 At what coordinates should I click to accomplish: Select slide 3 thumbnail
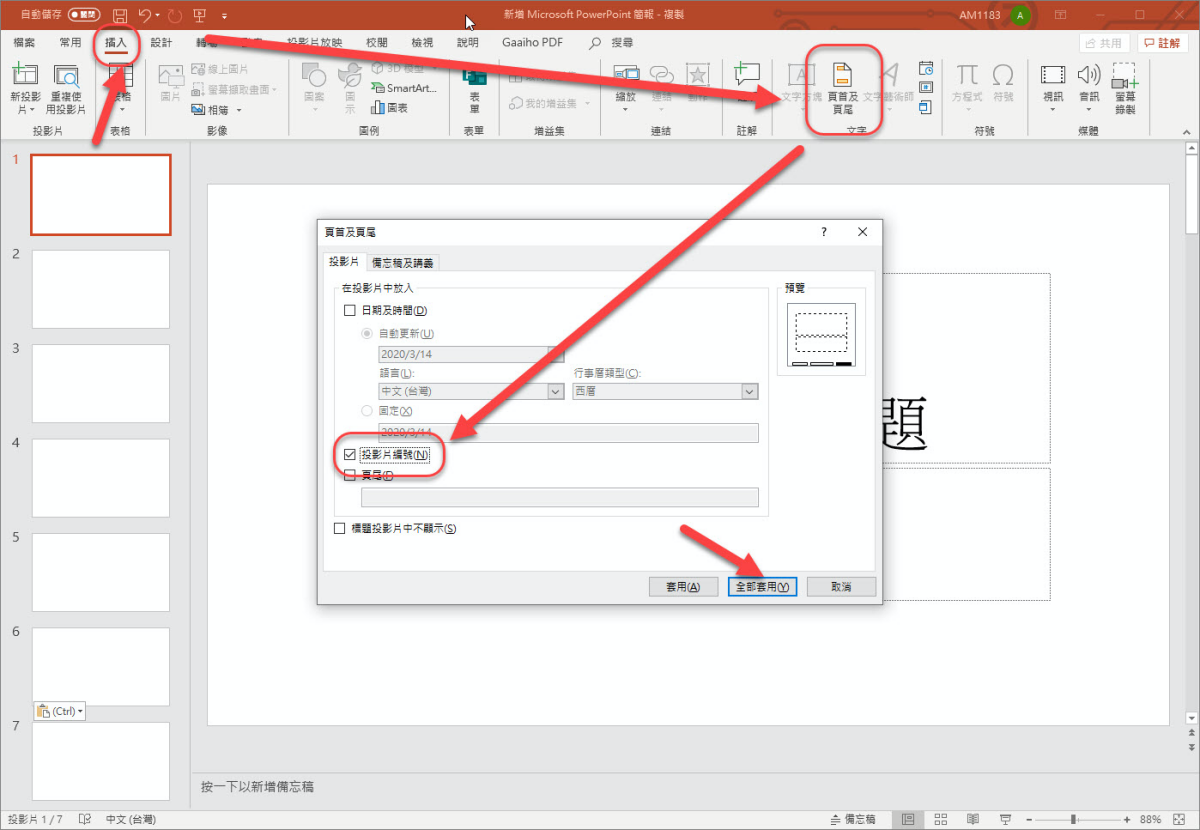pos(101,383)
